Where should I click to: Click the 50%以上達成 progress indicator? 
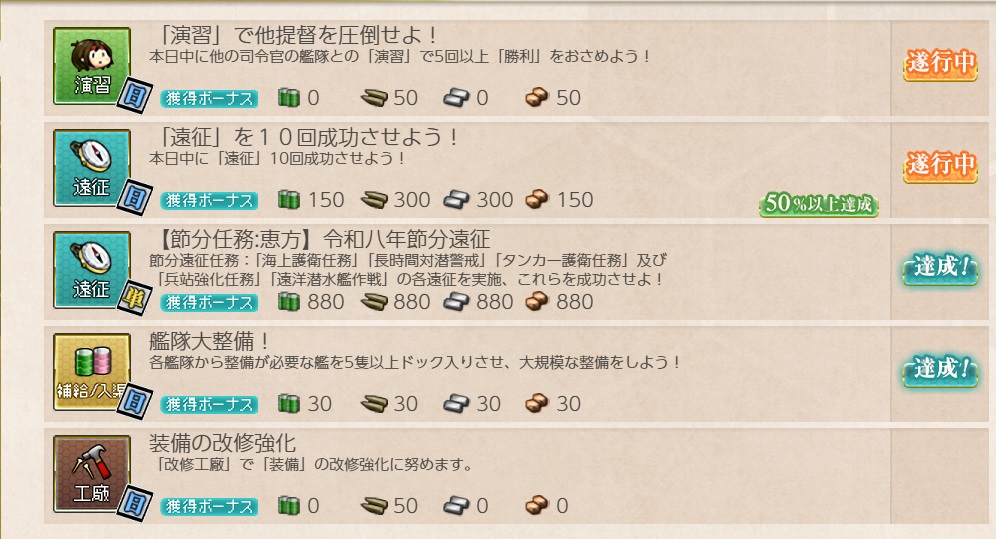pyautogui.click(x=819, y=205)
